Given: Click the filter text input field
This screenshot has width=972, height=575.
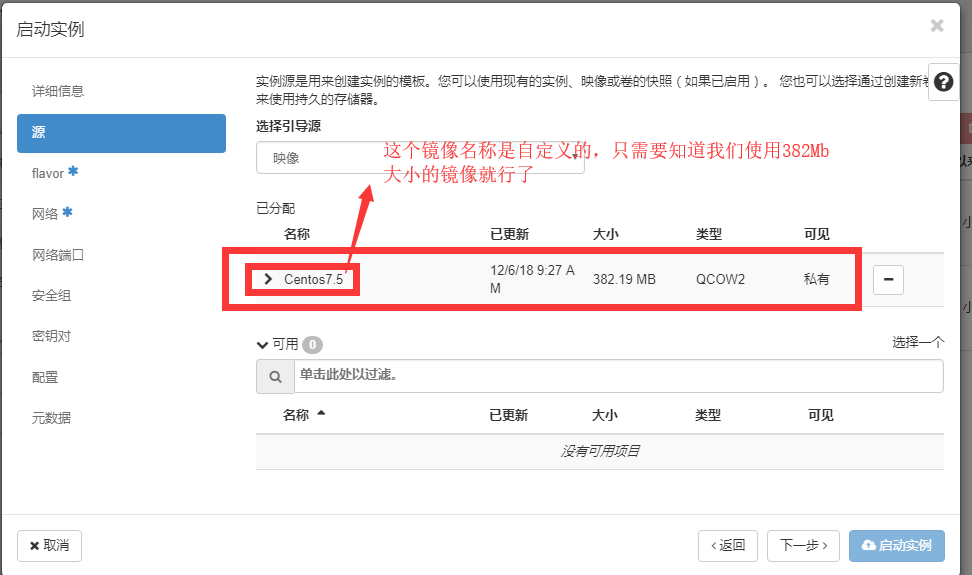Looking at the screenshot, I should [618, 376].
